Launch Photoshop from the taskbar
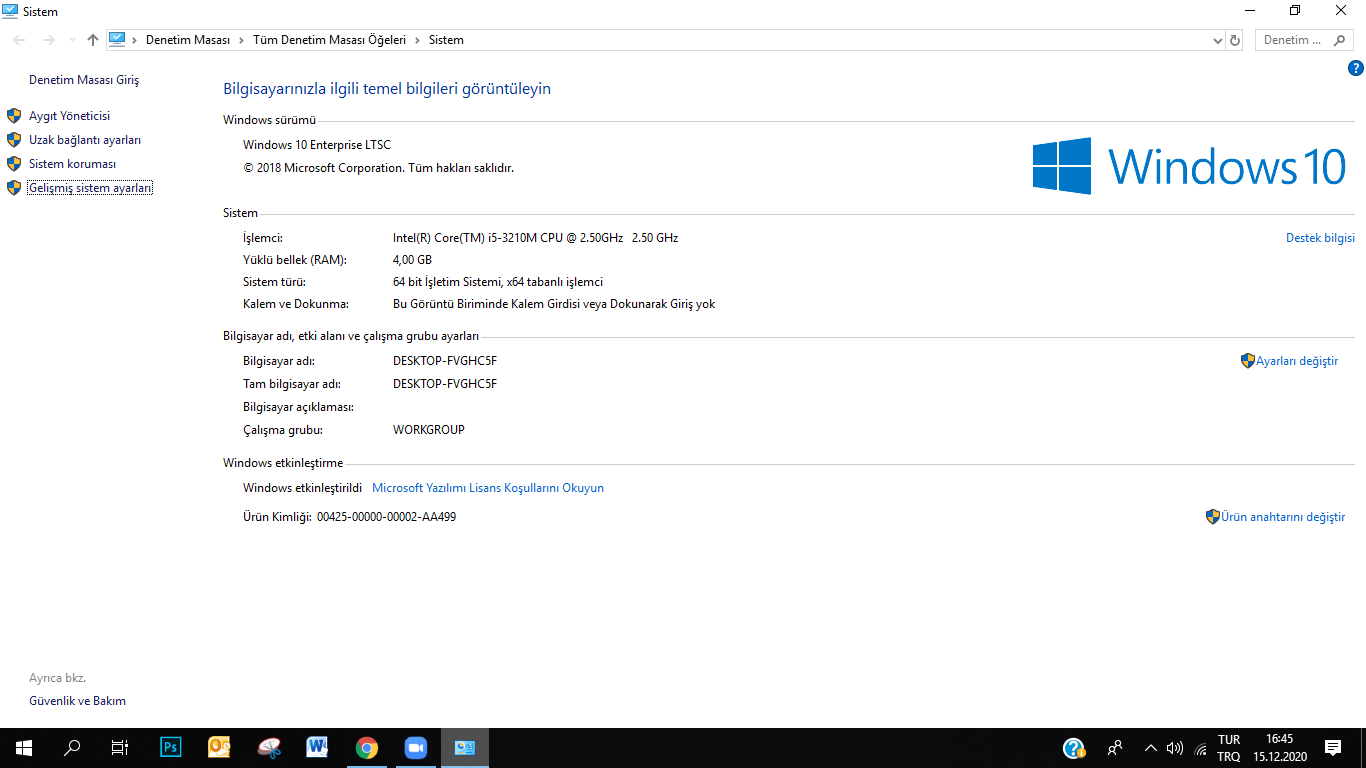 171,747
